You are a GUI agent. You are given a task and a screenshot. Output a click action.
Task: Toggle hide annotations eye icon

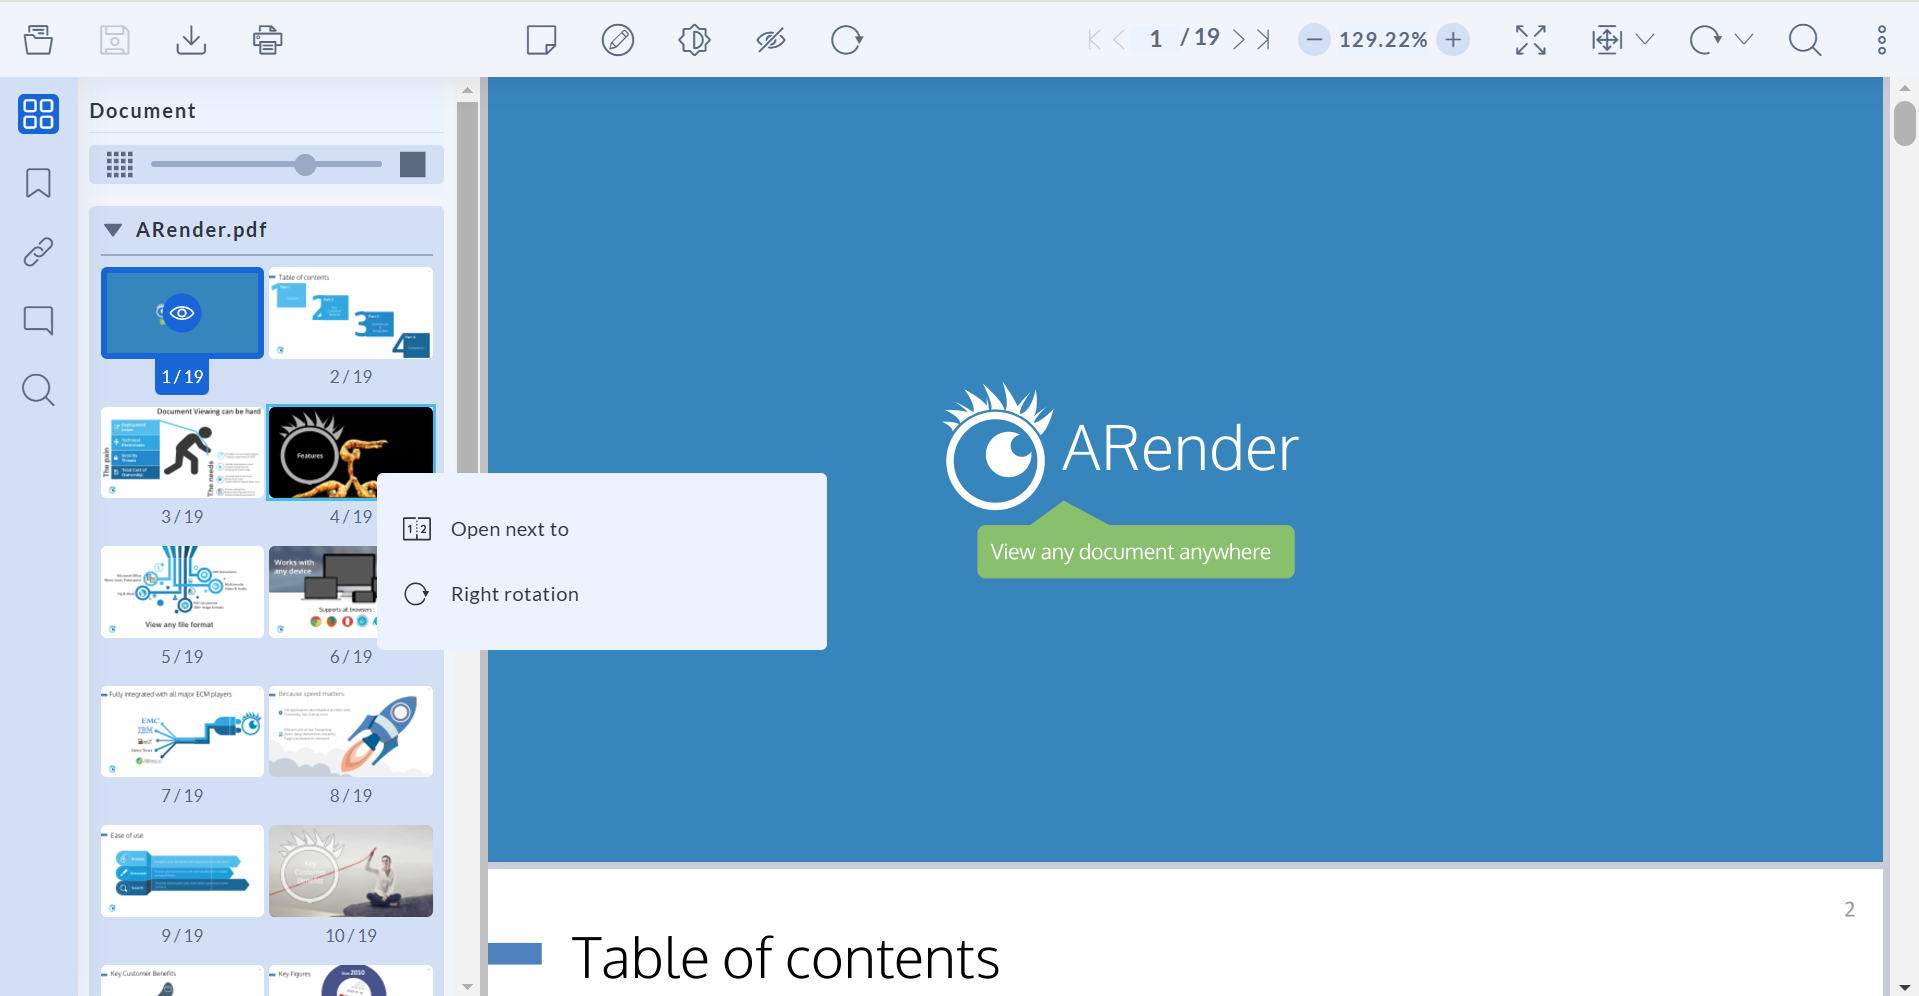pyautogui.click(x=770, y=40)
